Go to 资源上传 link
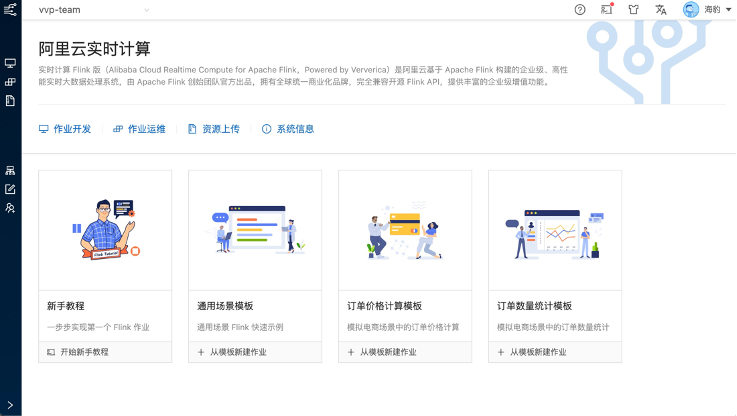This screenshot has height=416, width=737. coord(214,129)
